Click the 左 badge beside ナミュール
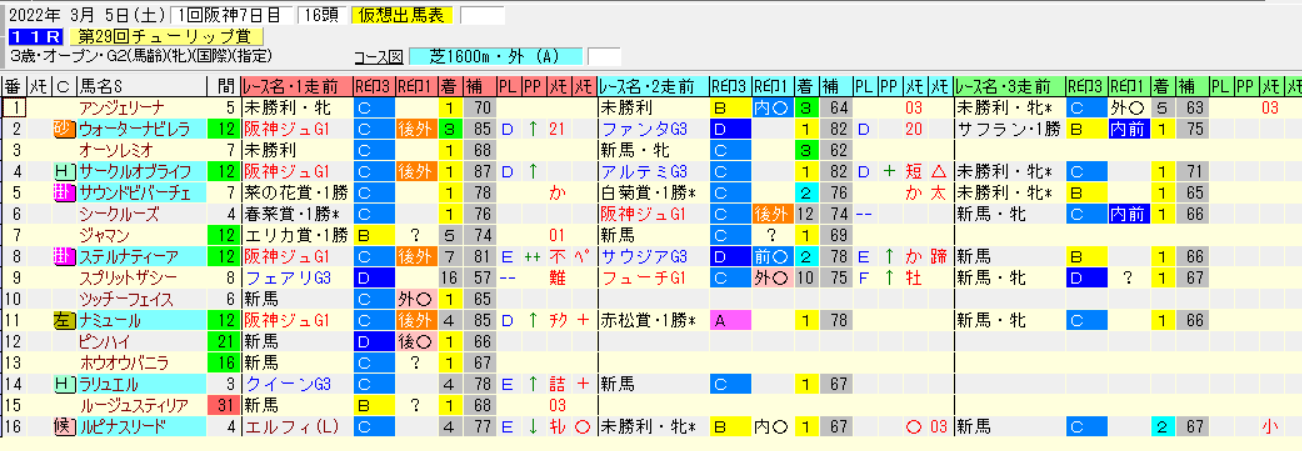Screen dimensions: 1302x451 (x=62, y=321)
